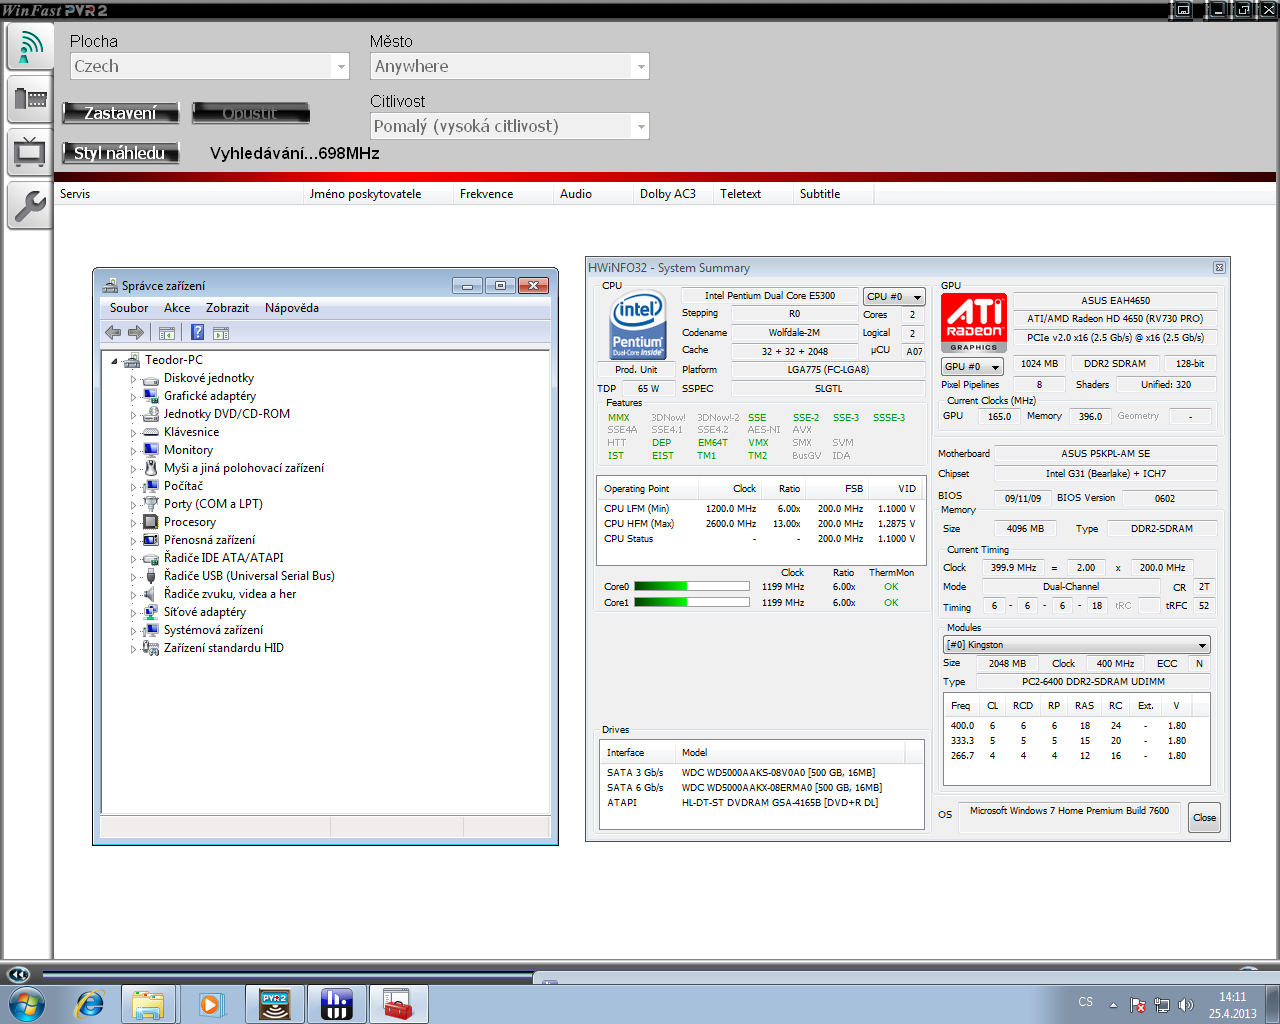Expand the Procesory node

[133, 523]
